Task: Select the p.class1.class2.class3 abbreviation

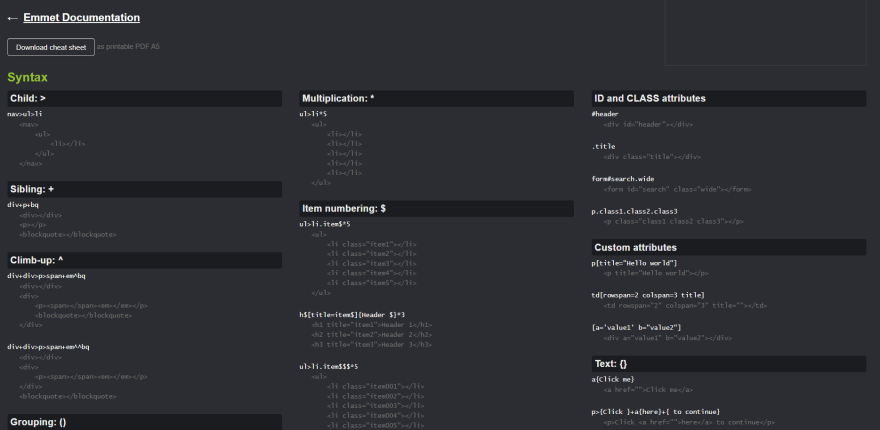Action: pos(635,211)
